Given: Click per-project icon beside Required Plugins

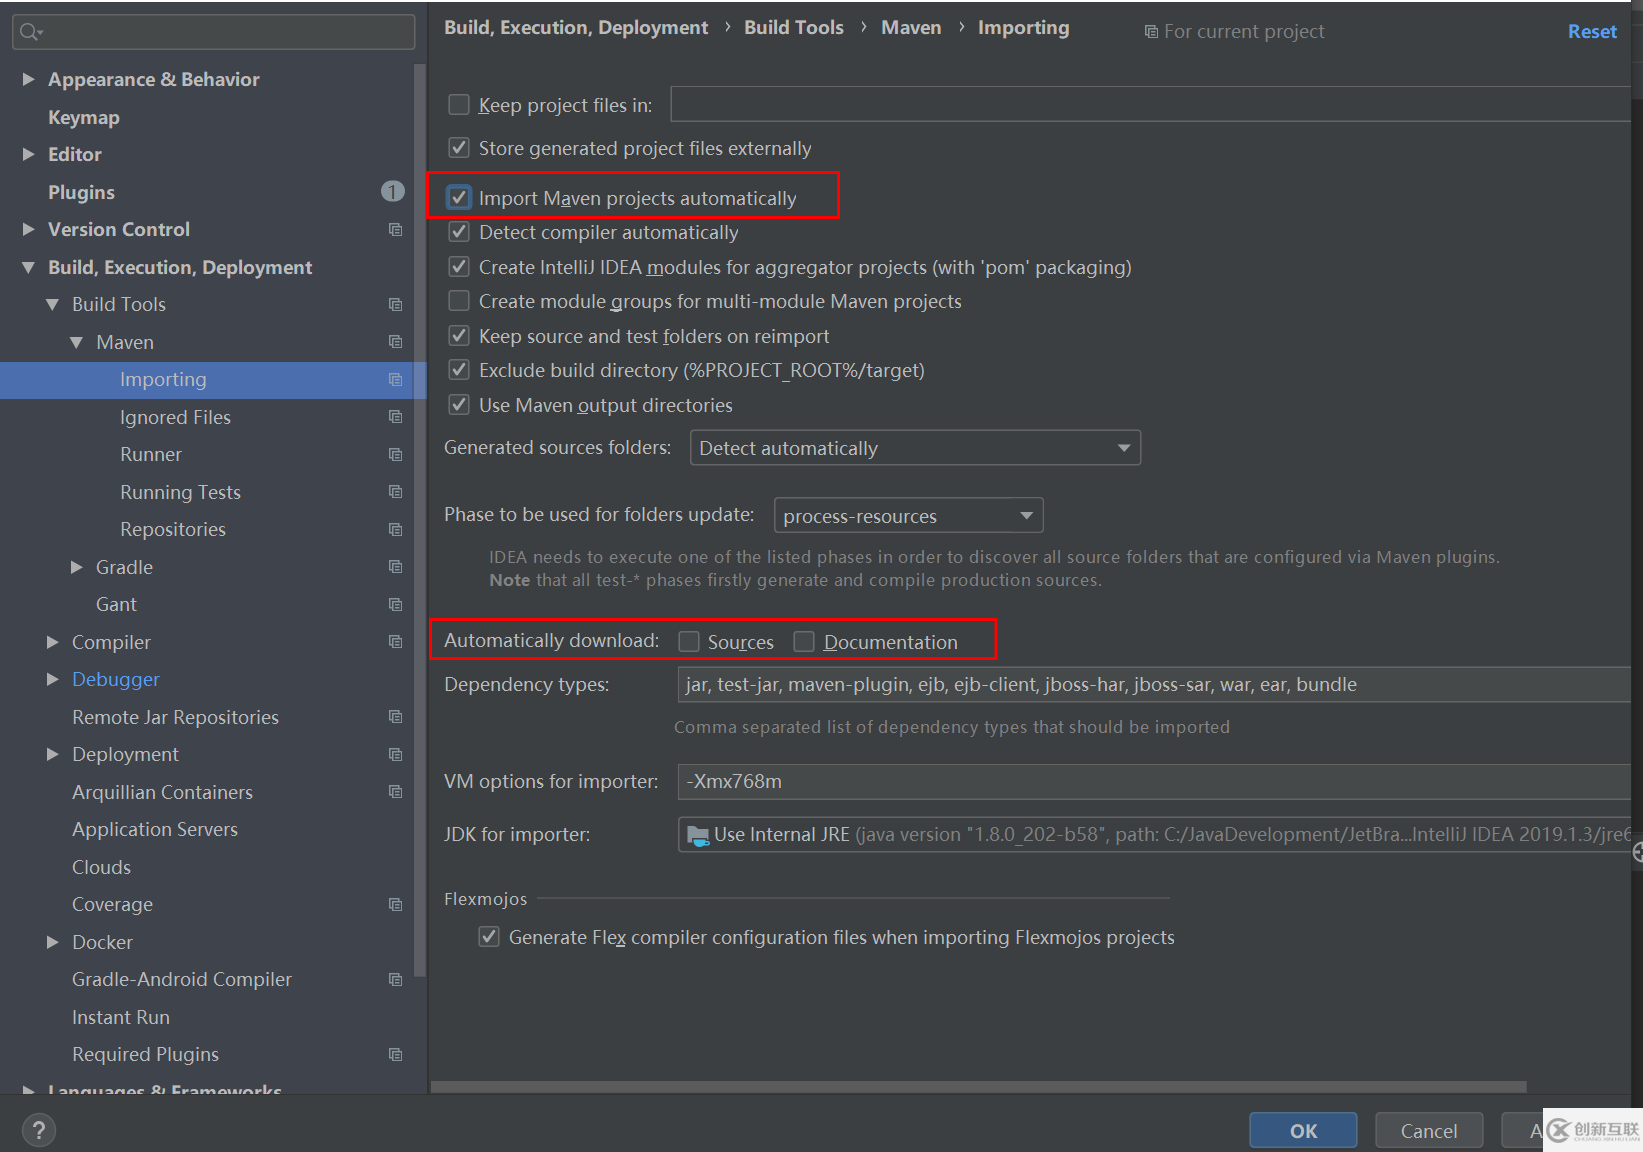Looking at the screenshot, I should click(x=395, y=1054).
